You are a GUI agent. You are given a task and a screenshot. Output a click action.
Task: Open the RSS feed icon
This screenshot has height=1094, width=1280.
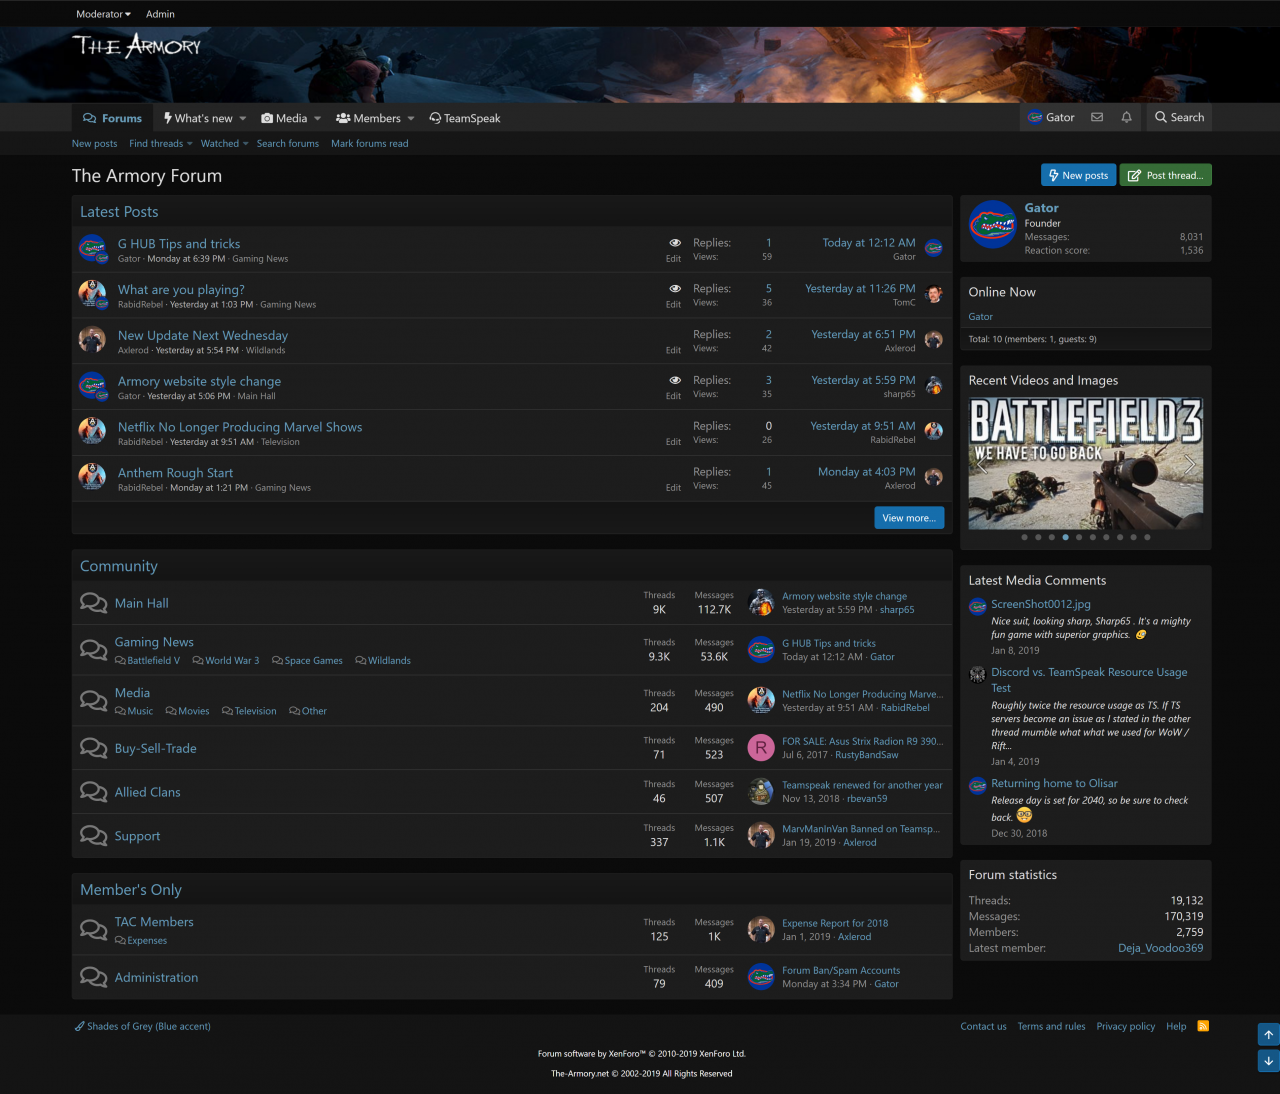1203,1026
